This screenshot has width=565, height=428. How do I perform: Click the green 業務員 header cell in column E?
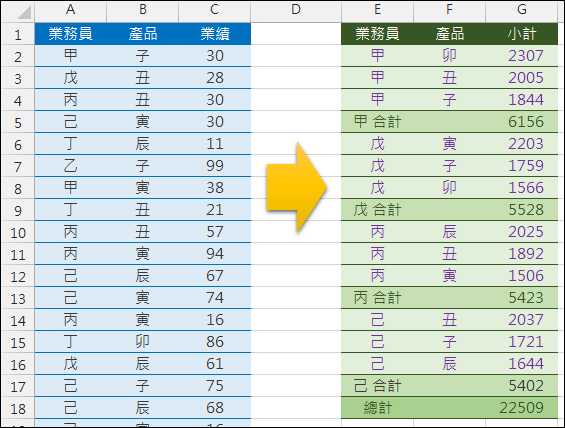coord(377,34)
